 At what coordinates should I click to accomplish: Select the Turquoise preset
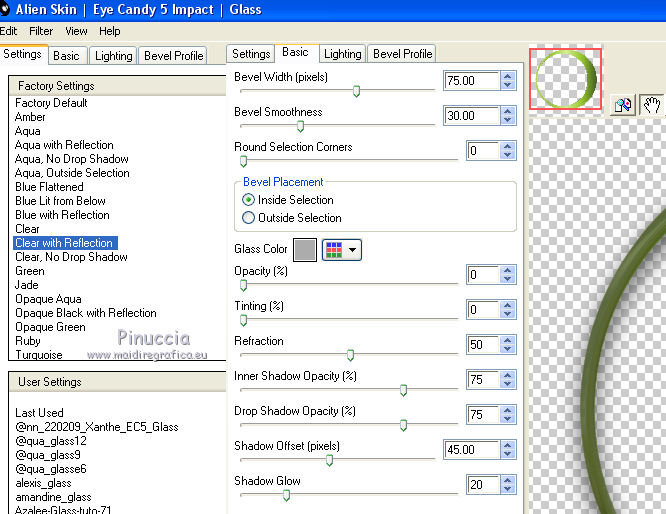(x=39, y=355)
